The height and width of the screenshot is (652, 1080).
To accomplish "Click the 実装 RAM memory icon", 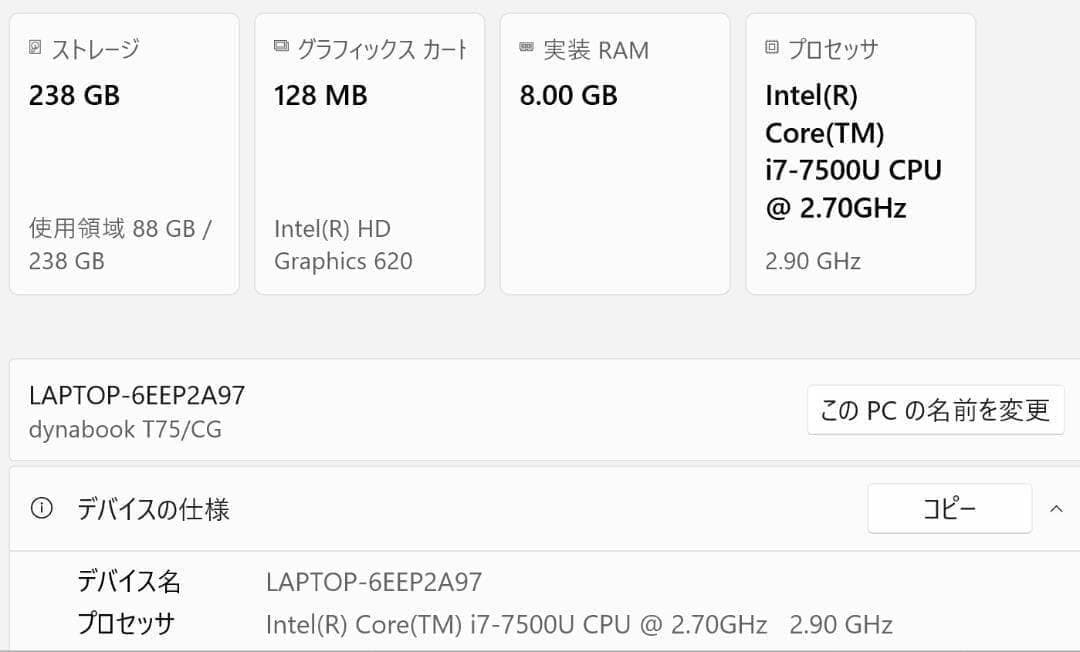I will 526,44.
